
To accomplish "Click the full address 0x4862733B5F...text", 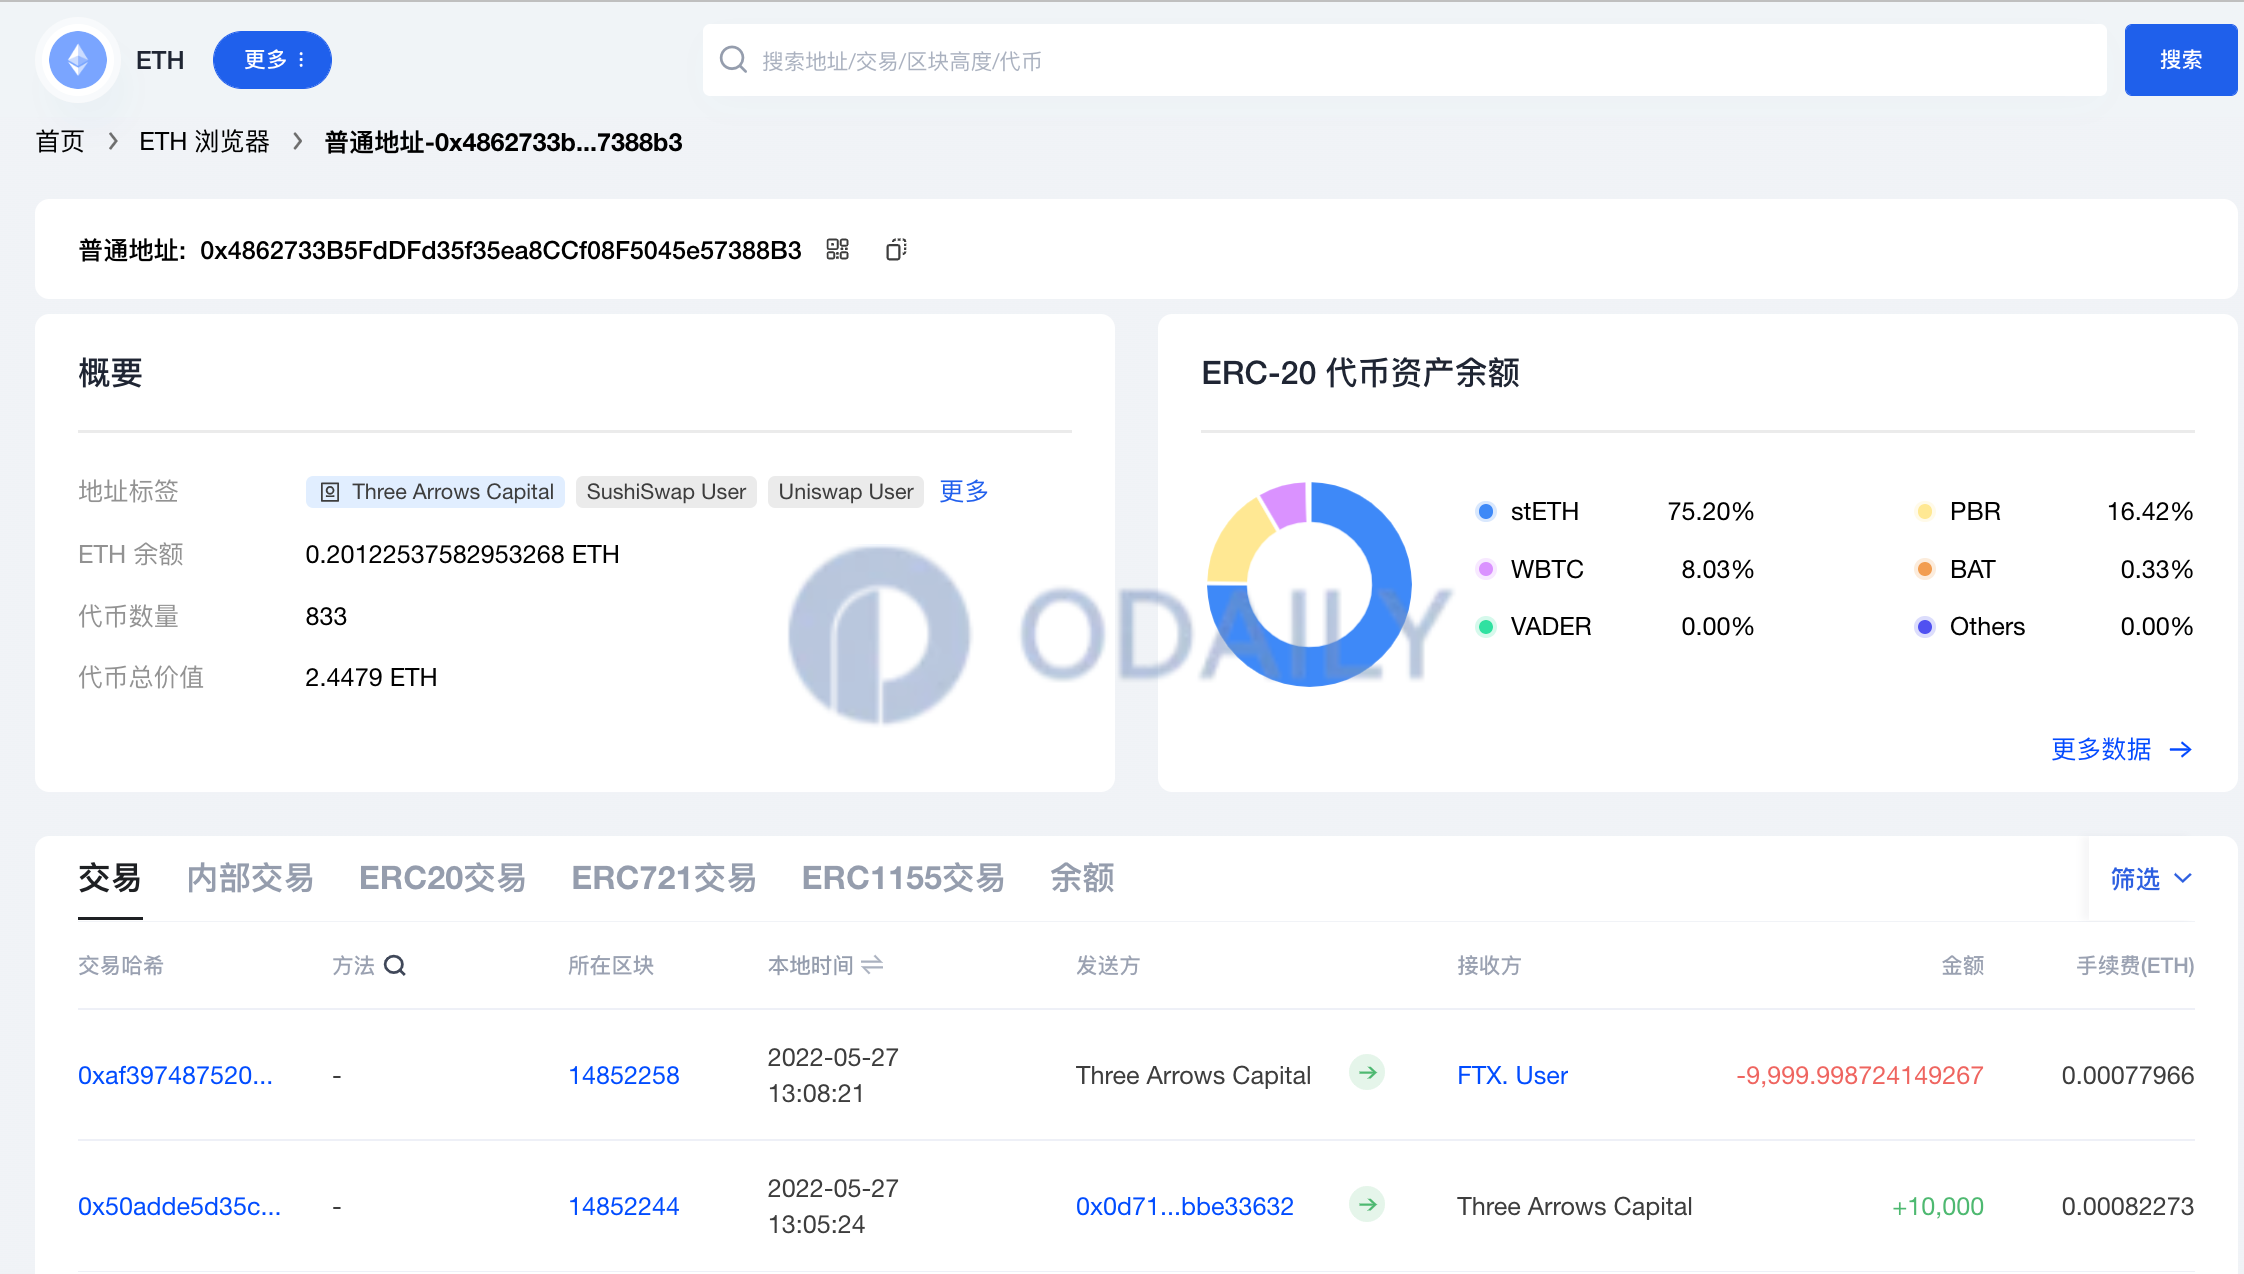I will tap(501, 250).
